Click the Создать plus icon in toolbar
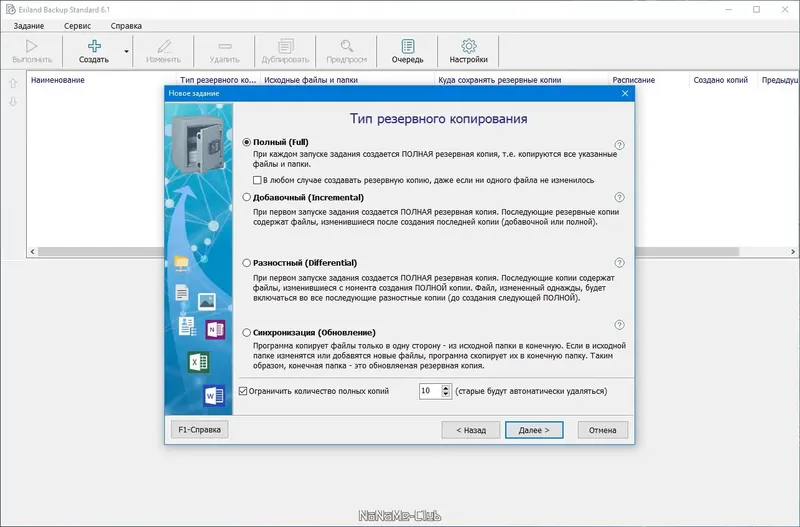Screen dimensions: 800x527 94,46
